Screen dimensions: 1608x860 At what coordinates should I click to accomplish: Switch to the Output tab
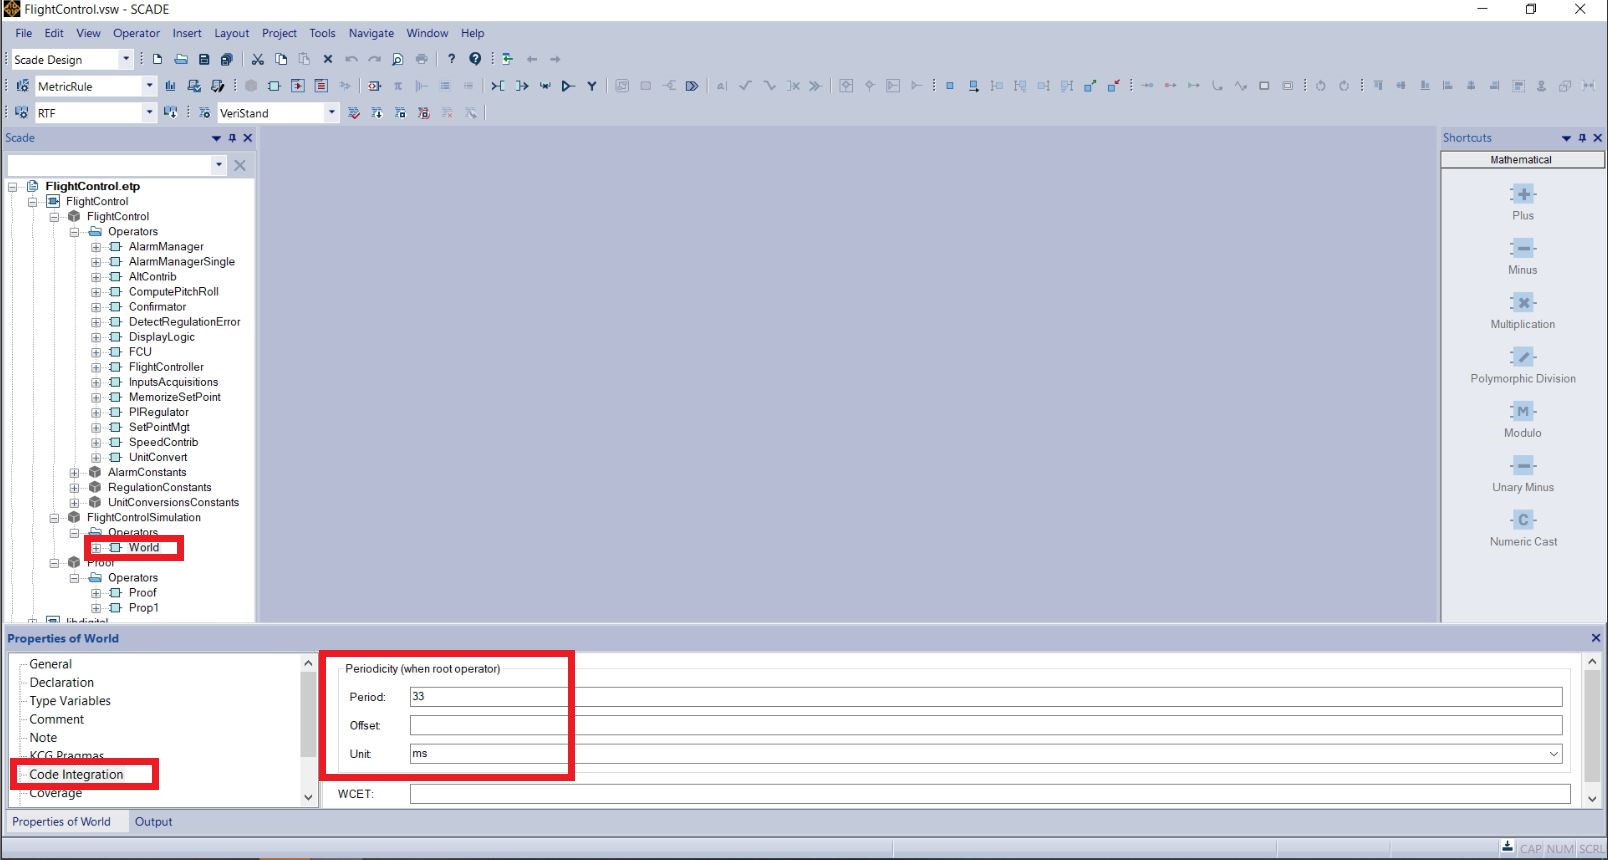click(154, 822)
